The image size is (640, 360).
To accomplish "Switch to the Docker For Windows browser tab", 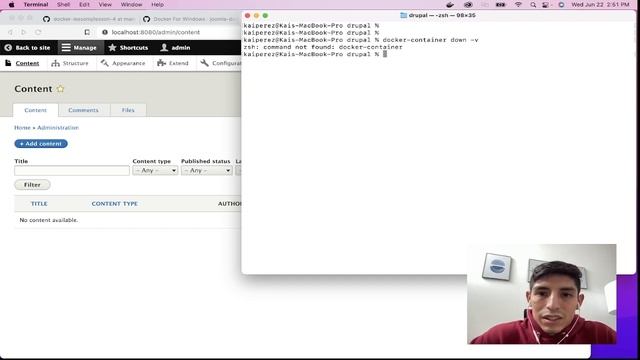I will [x=190, y=19].
